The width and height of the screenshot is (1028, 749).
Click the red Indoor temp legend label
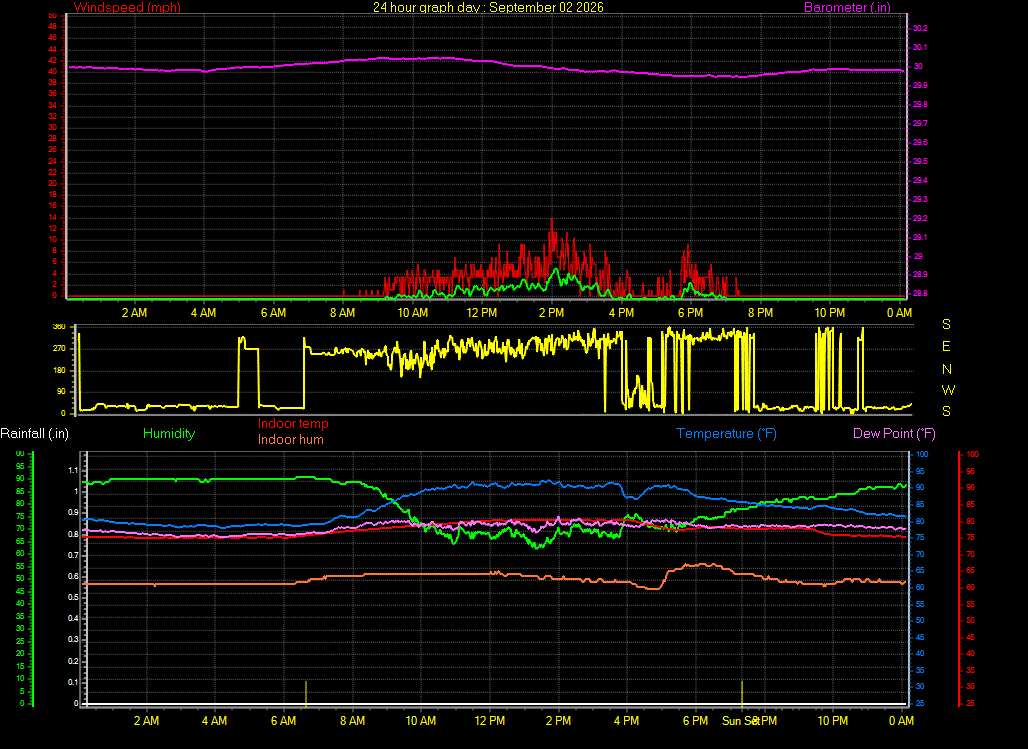click(293, 424)
